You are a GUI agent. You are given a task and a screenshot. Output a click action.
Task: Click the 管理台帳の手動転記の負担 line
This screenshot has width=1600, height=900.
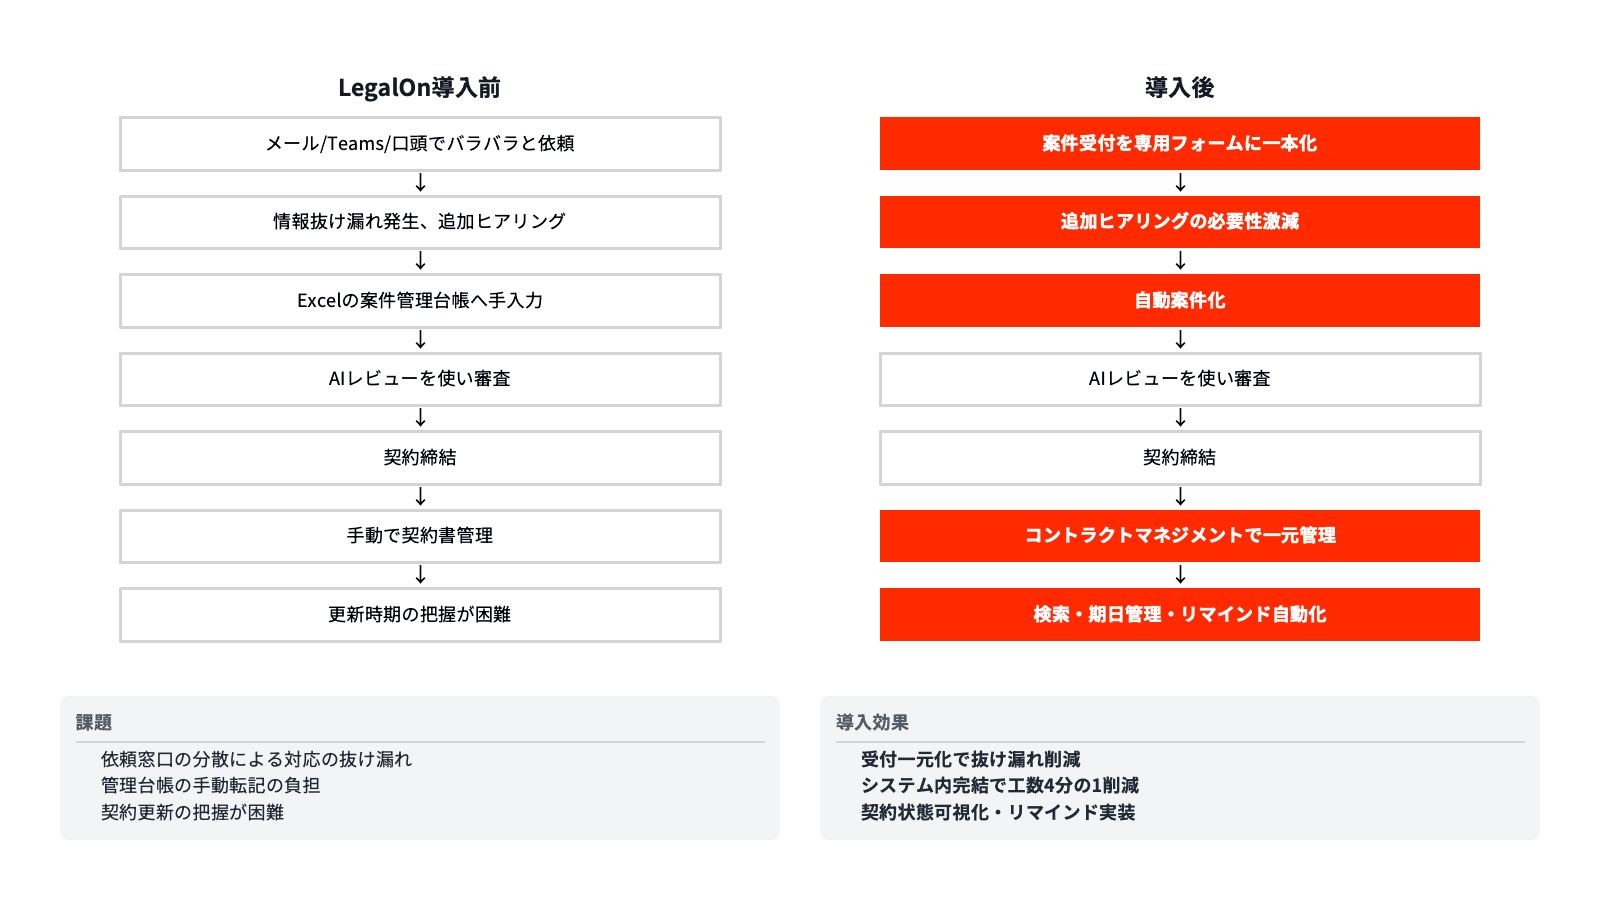[x=210, y=786]
